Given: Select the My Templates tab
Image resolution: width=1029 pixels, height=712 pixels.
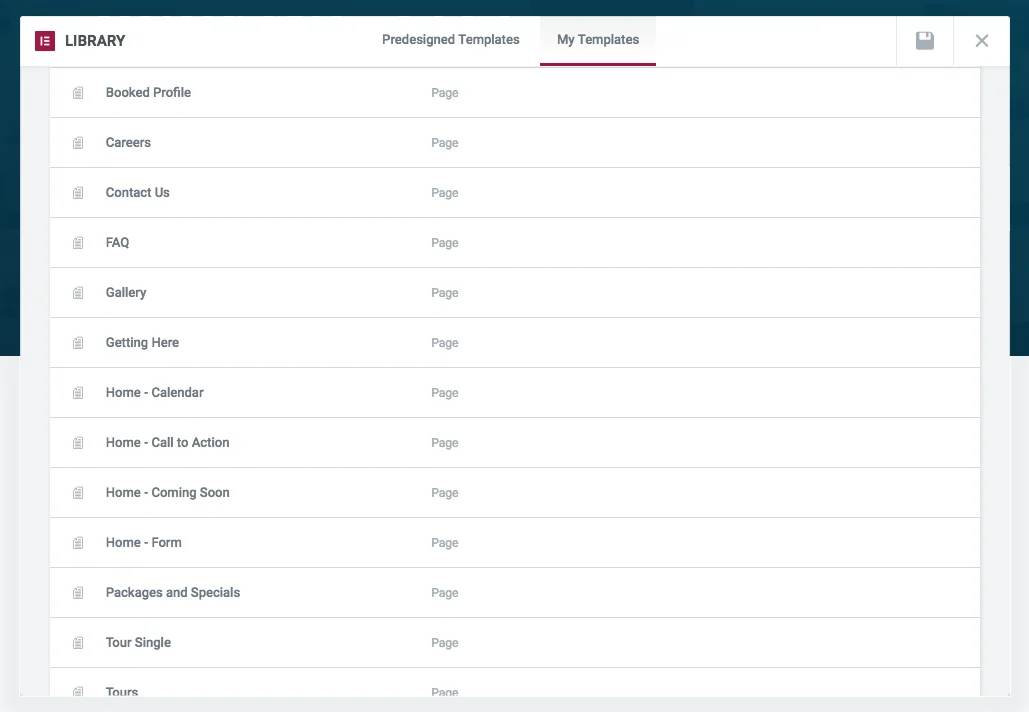Looking at the screenshot, I should pos(597,40).
